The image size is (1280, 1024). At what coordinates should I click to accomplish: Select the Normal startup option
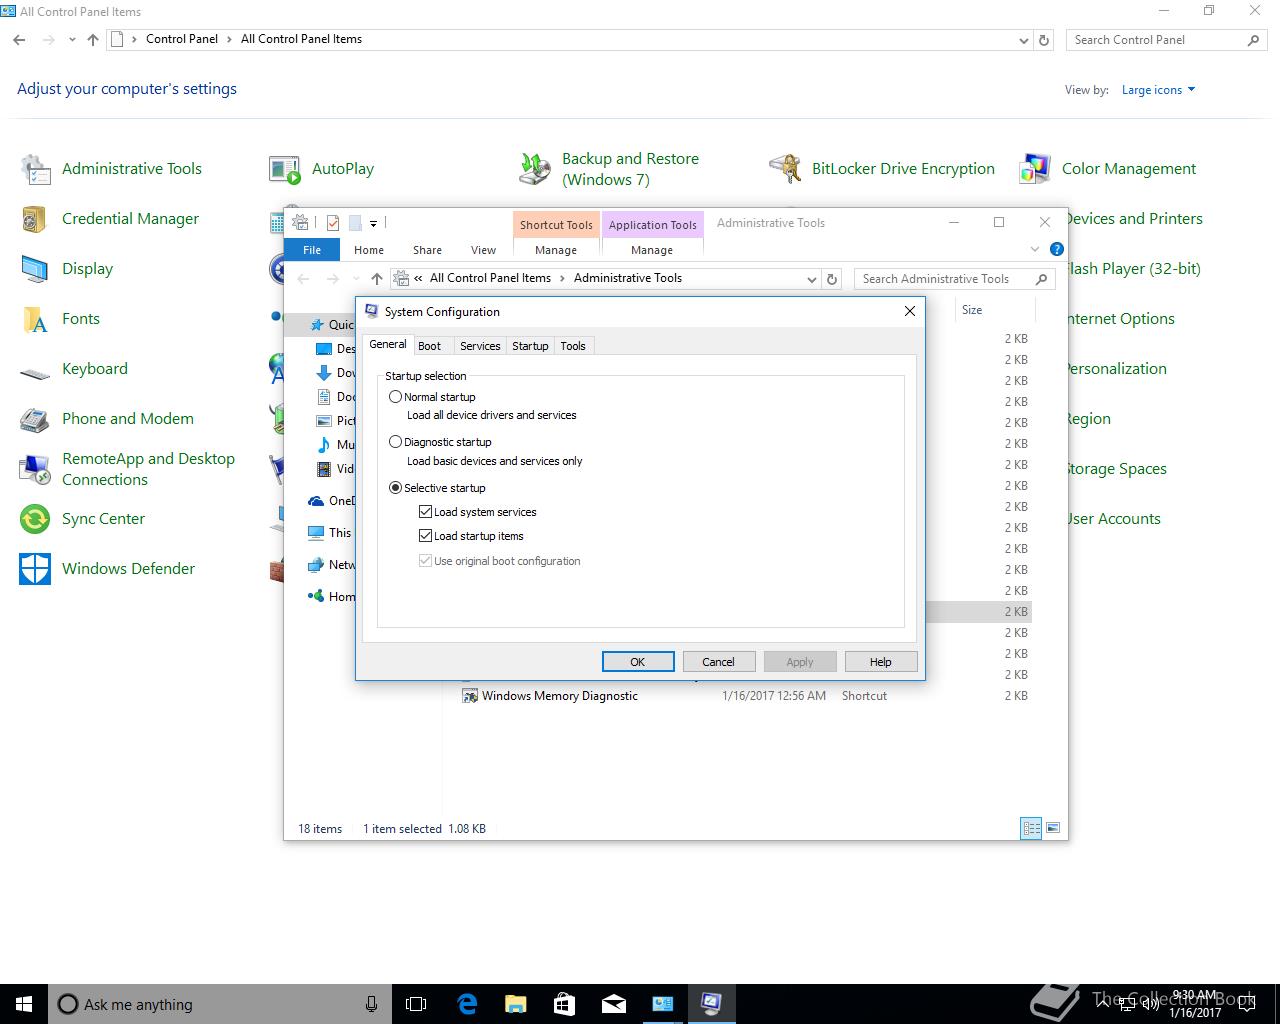(x=433, y=397)
